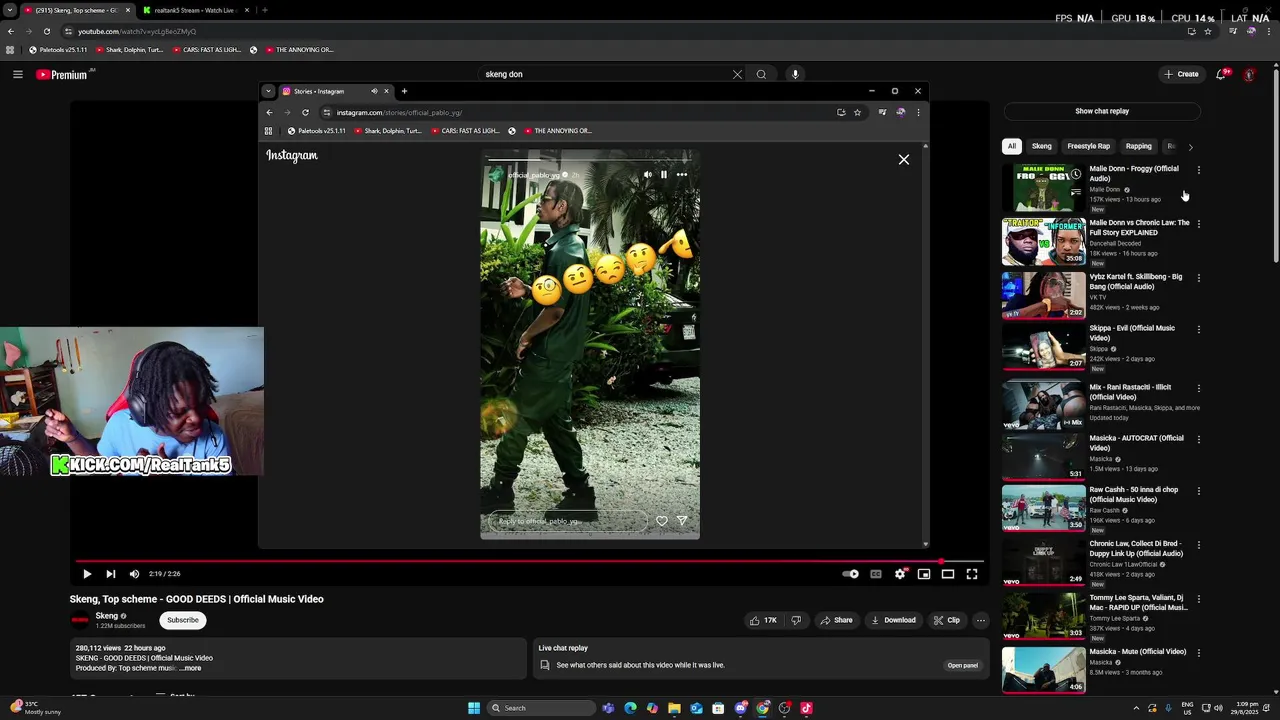This screenshot has width=1280, height=720.
Task: Click the Reply to official_pablo_yg field
Action: (x=567, y=521)
